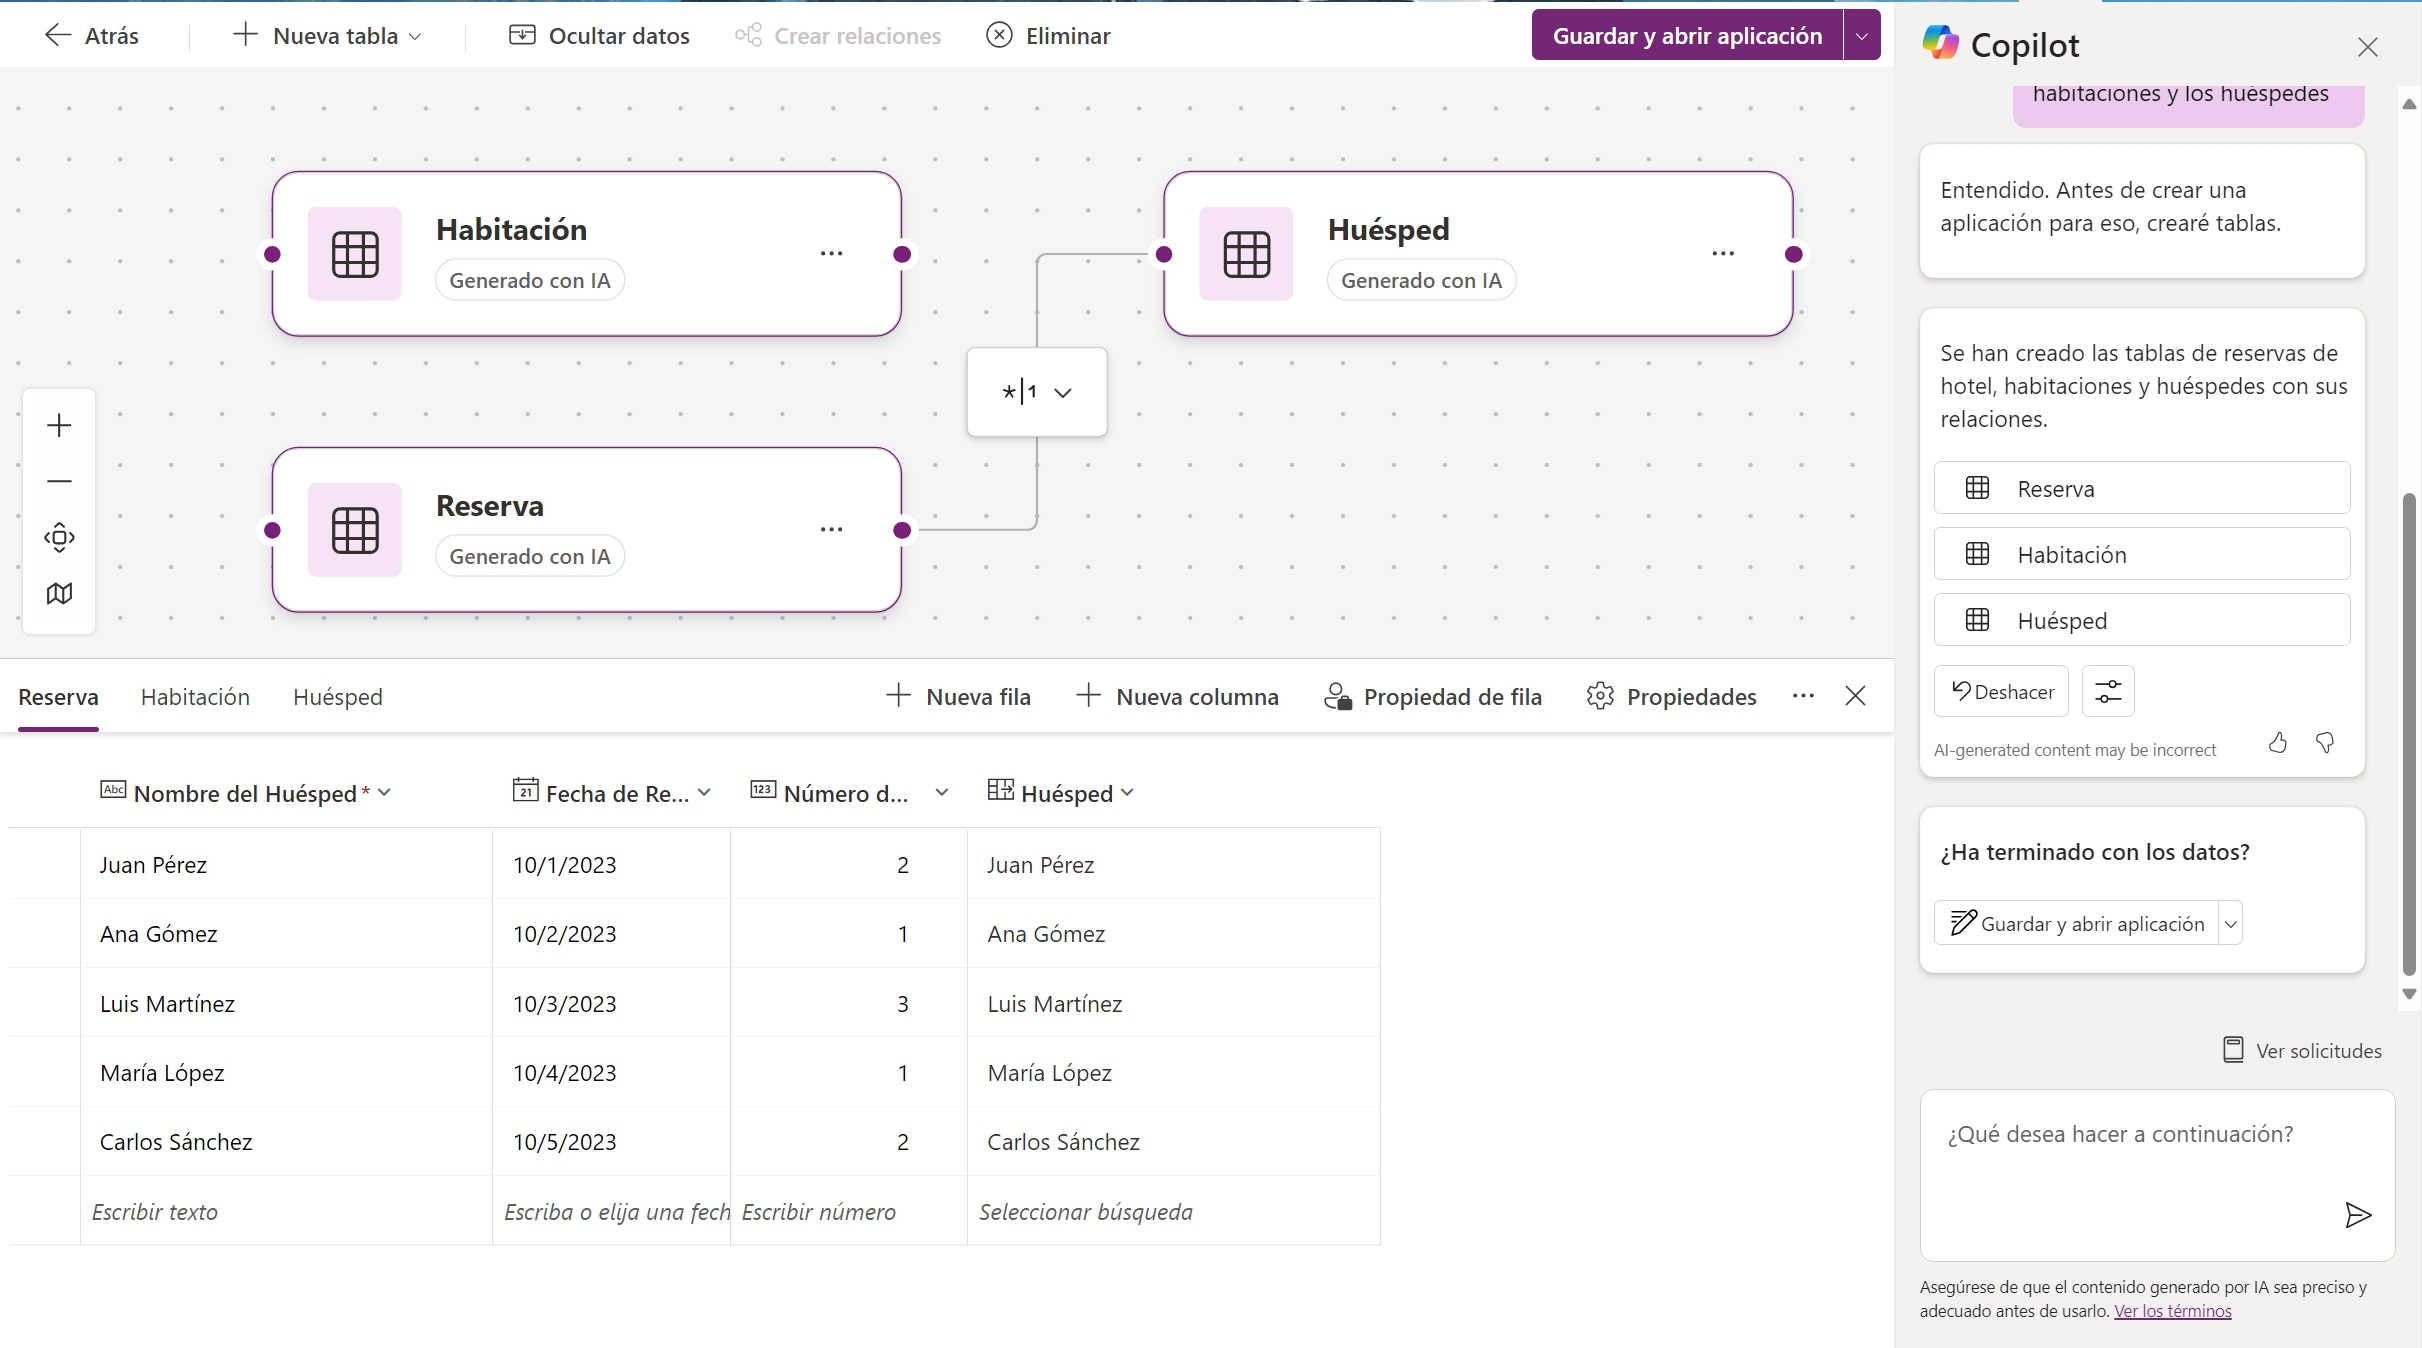Send the message in Copilot chat

(x=2357, y=1214)
